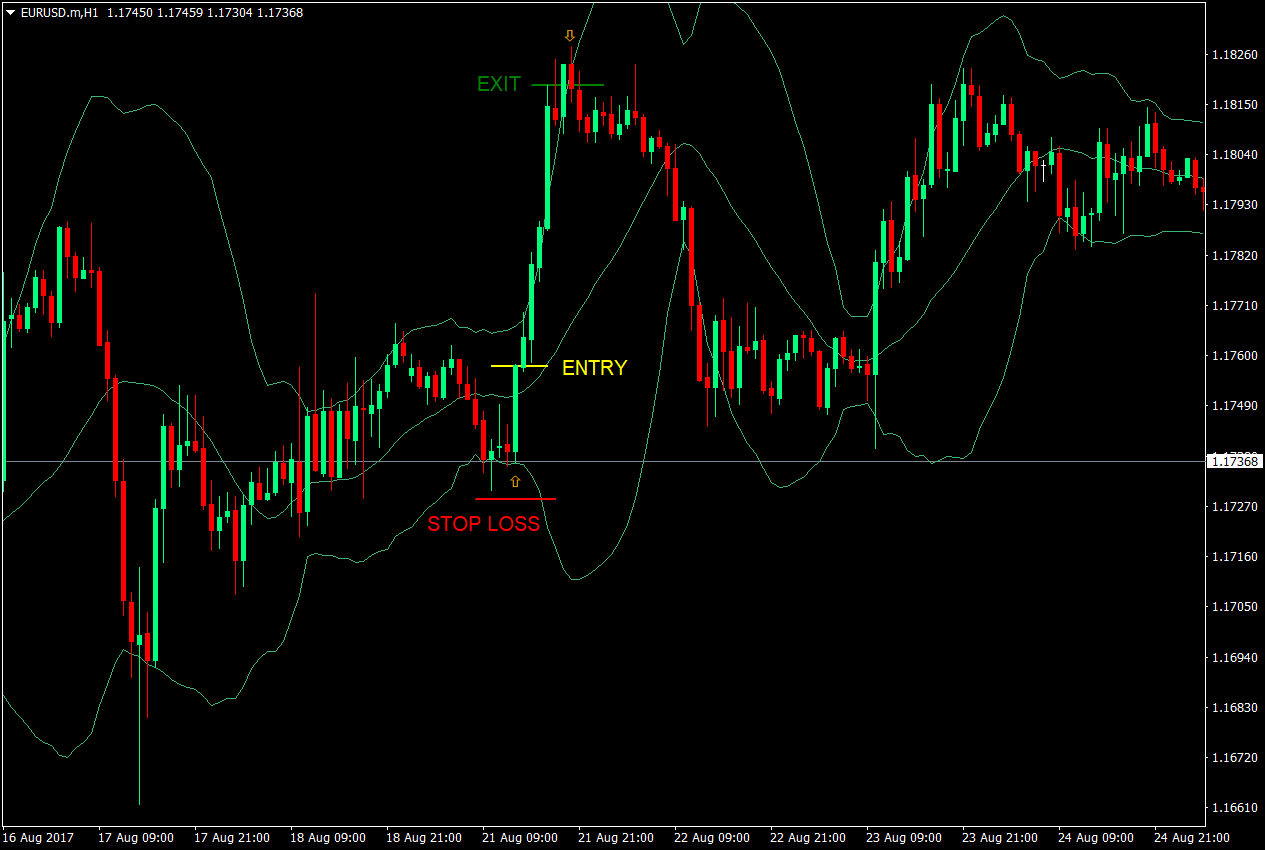Open the chart dropdown triangle beside EURUSD.m,H1
Image resolution: width=1265 pixels, height=850 pixels.
click(x=10, y=13)
